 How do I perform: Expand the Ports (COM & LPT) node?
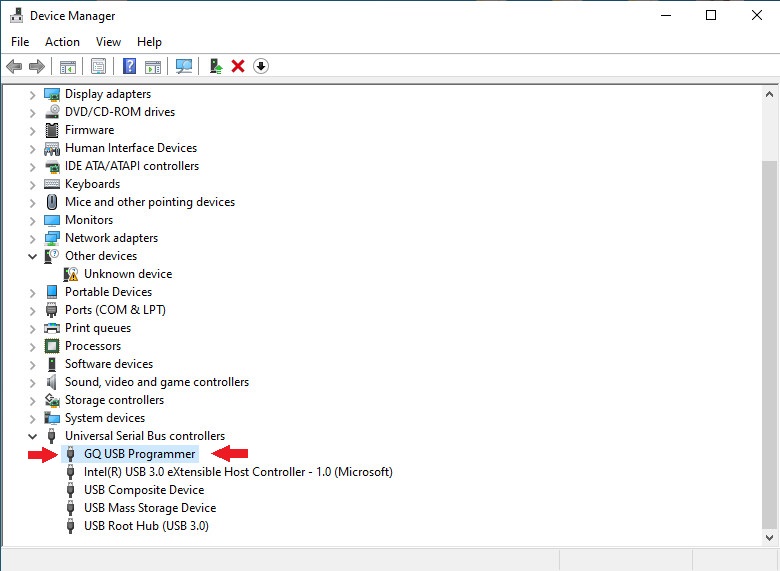click(x=33, y=310)
